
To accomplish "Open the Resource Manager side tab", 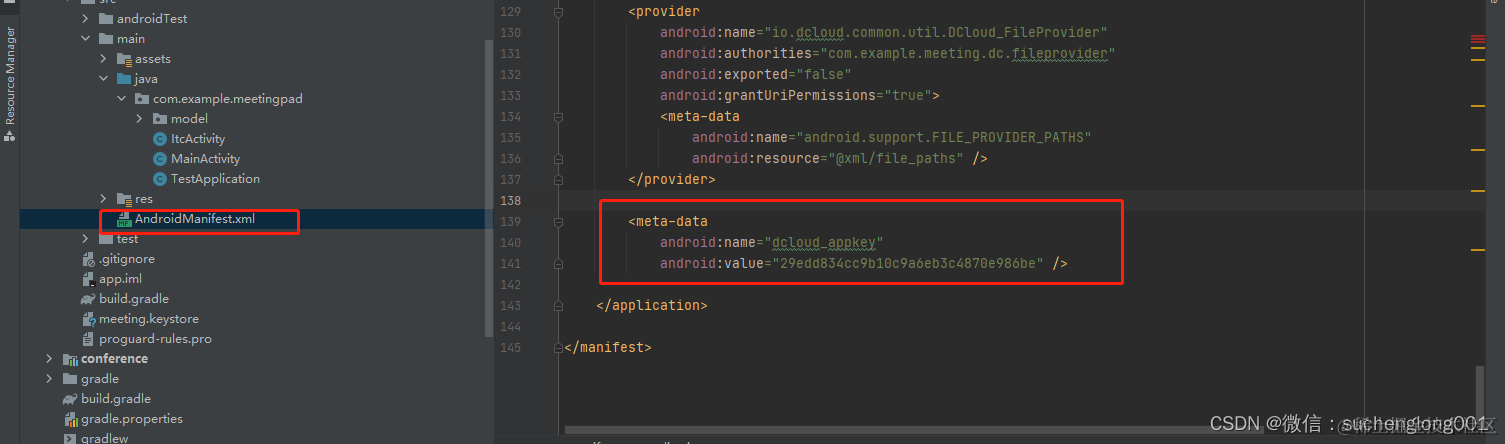I will 9,82.
